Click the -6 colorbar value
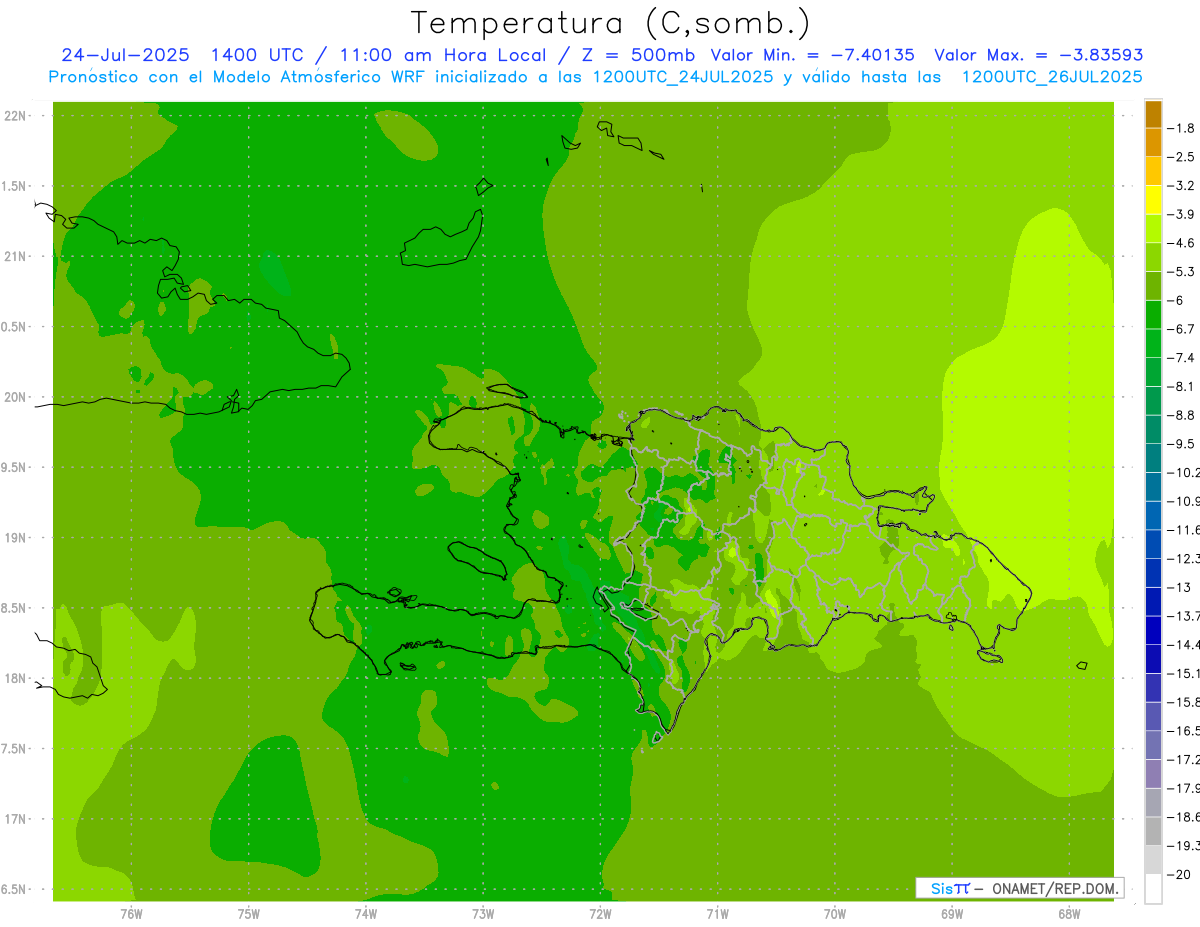Screen dimensions: 1200x927 point(1177,300)
